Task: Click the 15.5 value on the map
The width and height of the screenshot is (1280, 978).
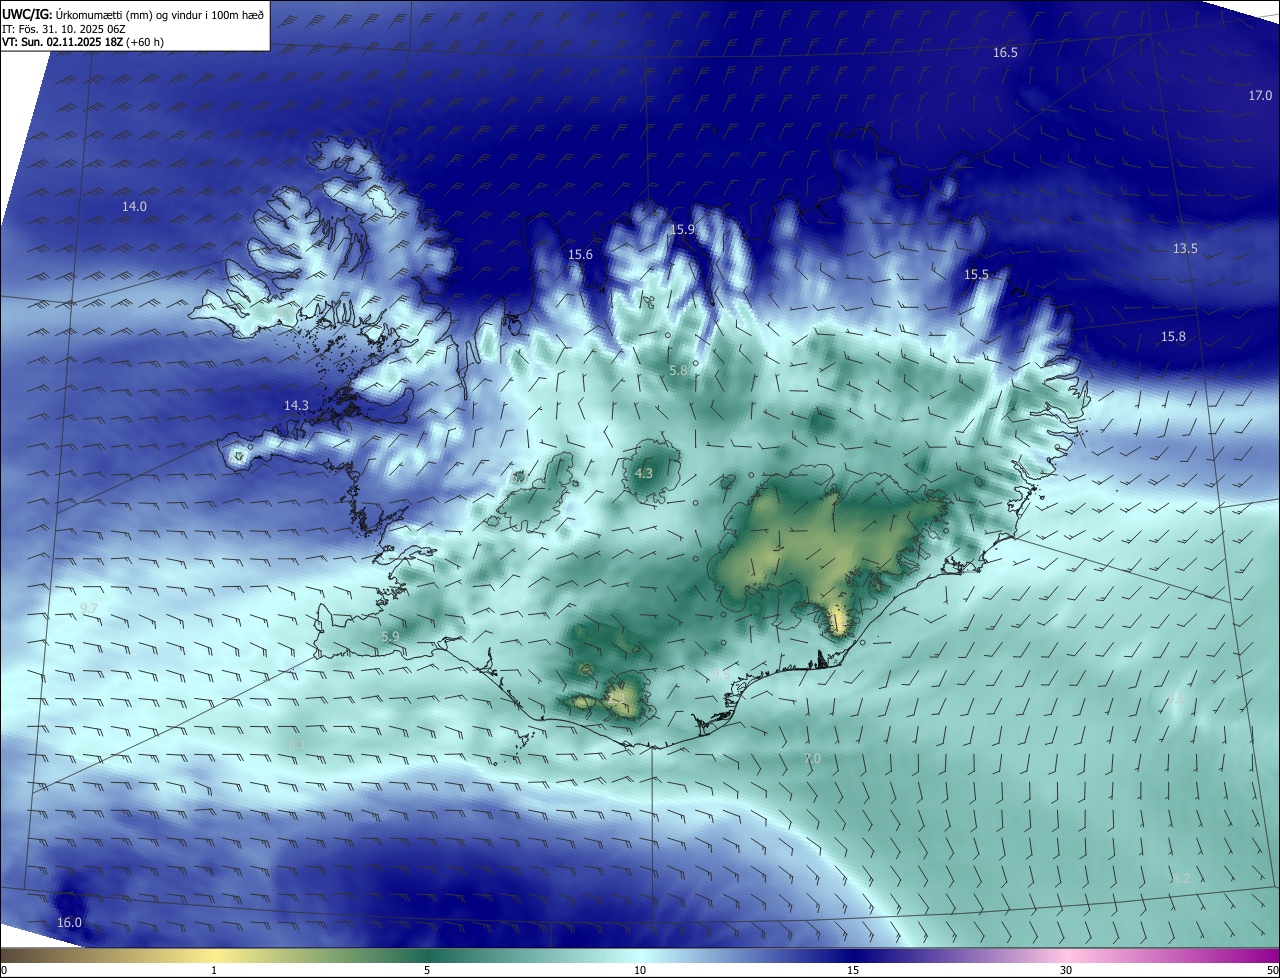Action: coord(976,275)
